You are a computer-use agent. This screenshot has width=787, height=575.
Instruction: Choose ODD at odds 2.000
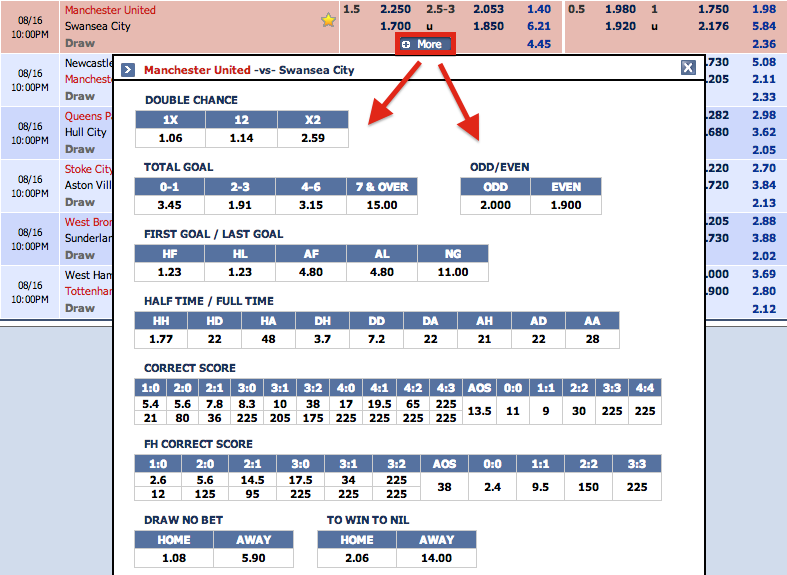(495, 205)
